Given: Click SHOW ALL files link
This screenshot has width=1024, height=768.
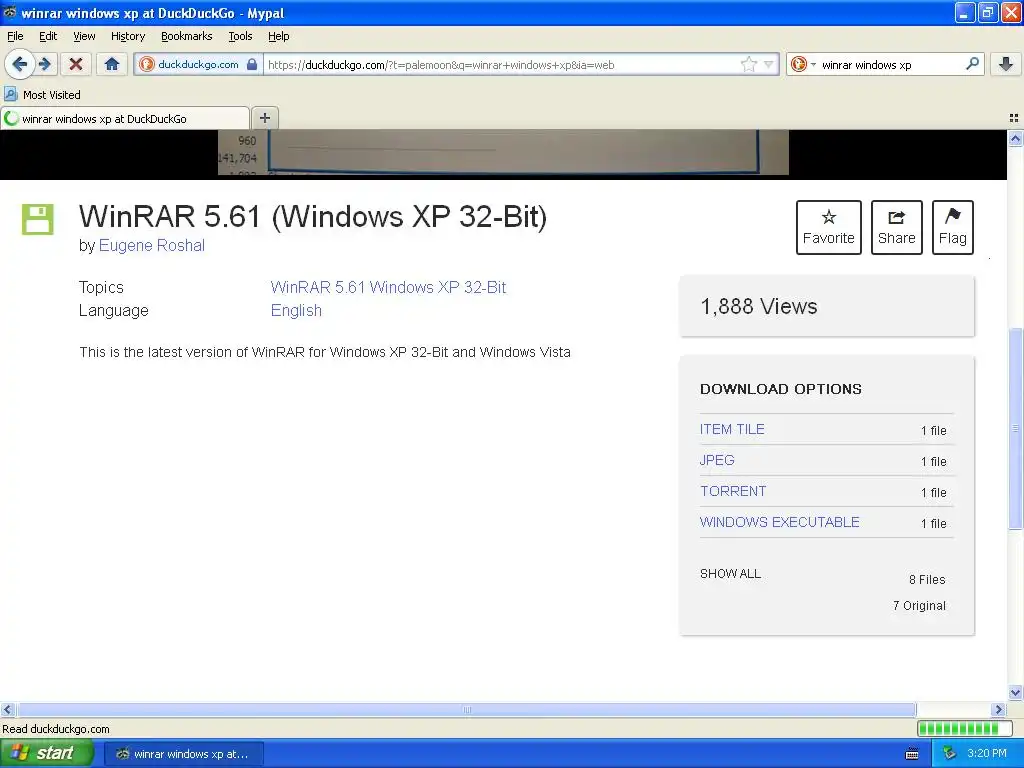Looking at the screenshot, I should 730,573.
